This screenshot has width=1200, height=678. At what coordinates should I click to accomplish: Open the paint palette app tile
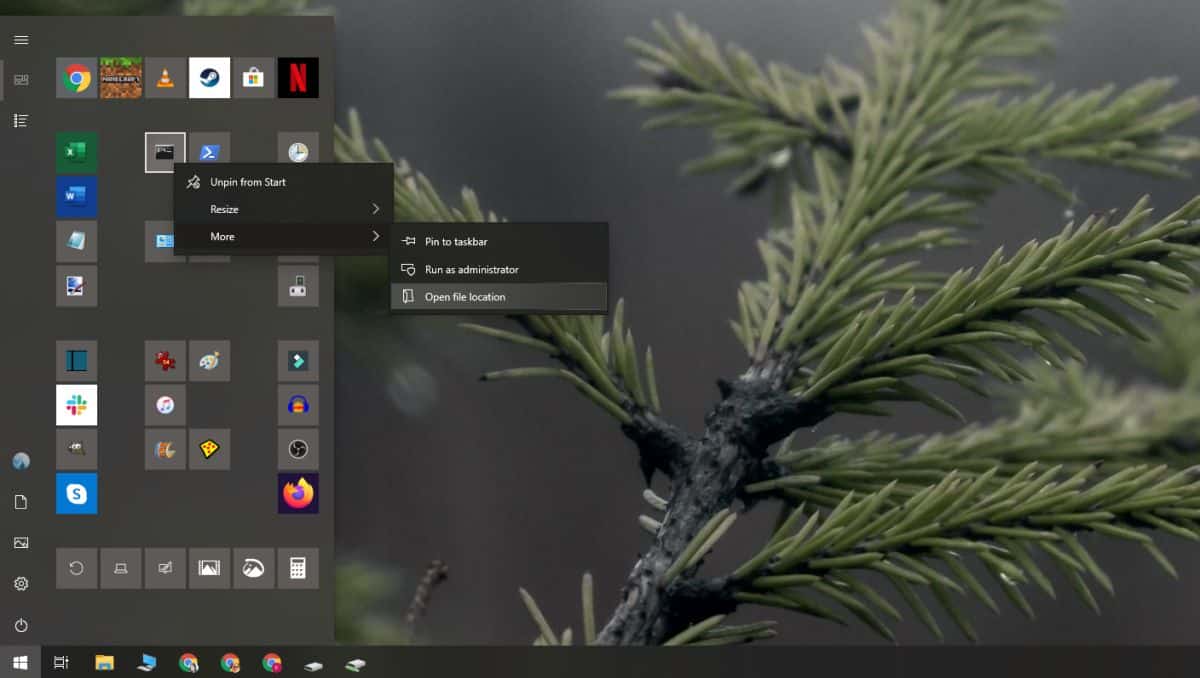click(x=209, y=360)
